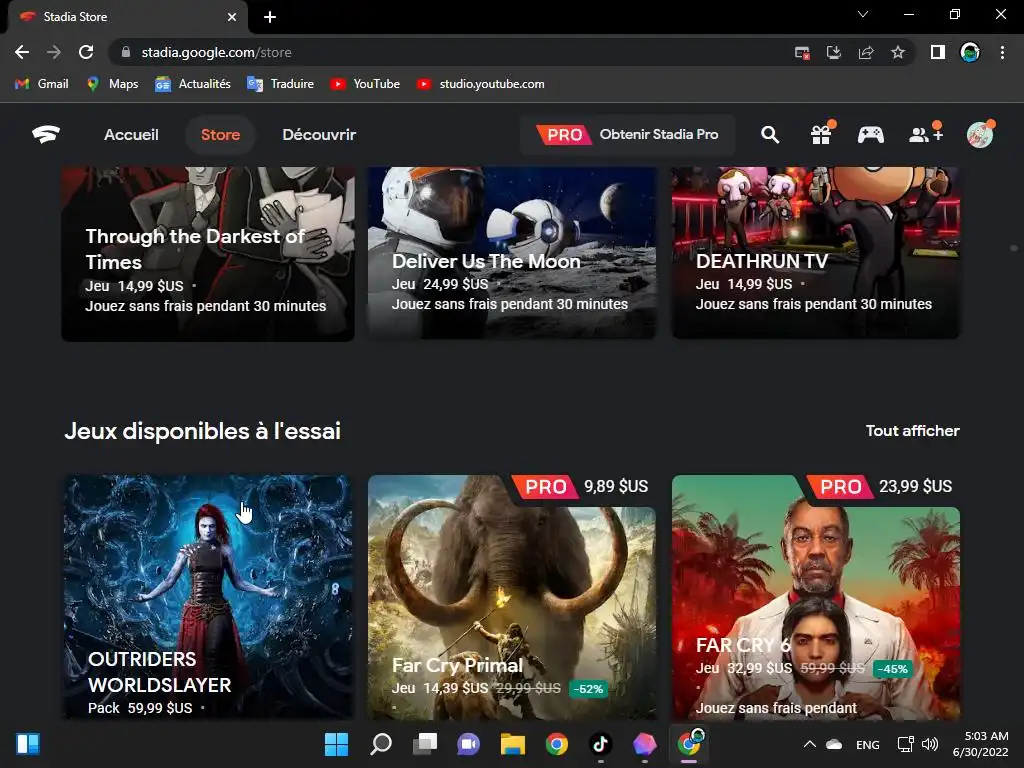
Task: Select the Store tab
Action: [x=220, y=135]
